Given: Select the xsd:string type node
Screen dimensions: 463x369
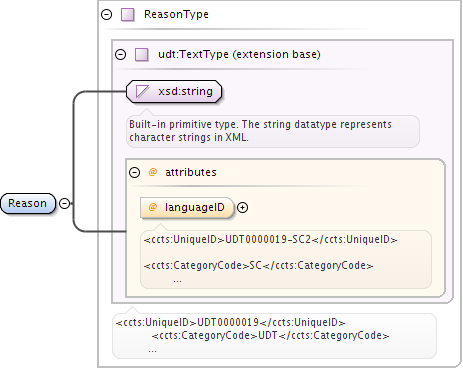Looking at the screenshot, I should 174,91.
